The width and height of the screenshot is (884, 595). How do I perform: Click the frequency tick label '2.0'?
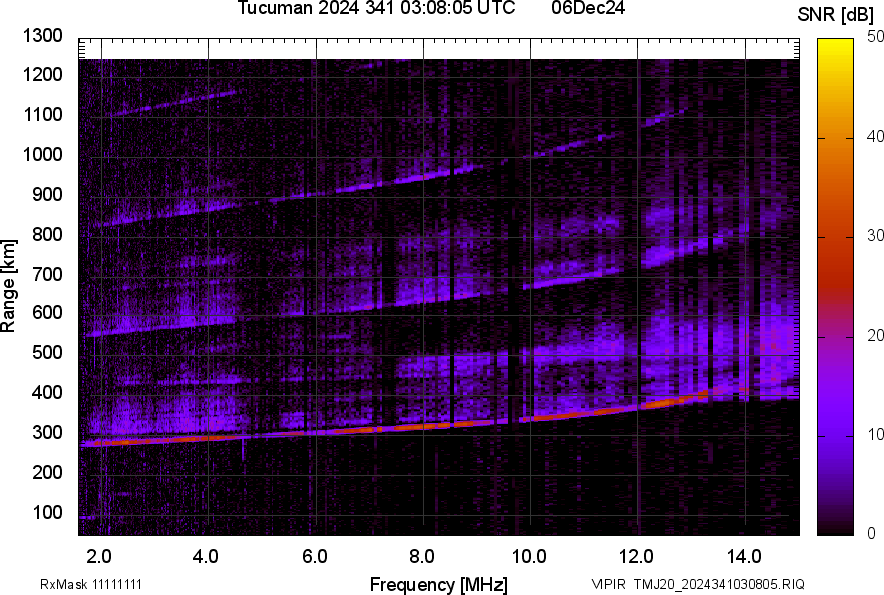(99, 557)
